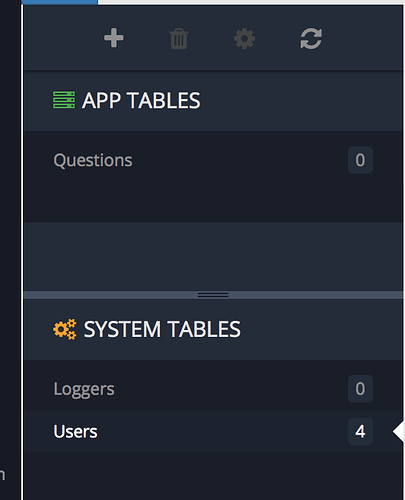The image size is (405, 500).
Task: Open table settings via the gear icon
Action: click(x=244, y=39)
